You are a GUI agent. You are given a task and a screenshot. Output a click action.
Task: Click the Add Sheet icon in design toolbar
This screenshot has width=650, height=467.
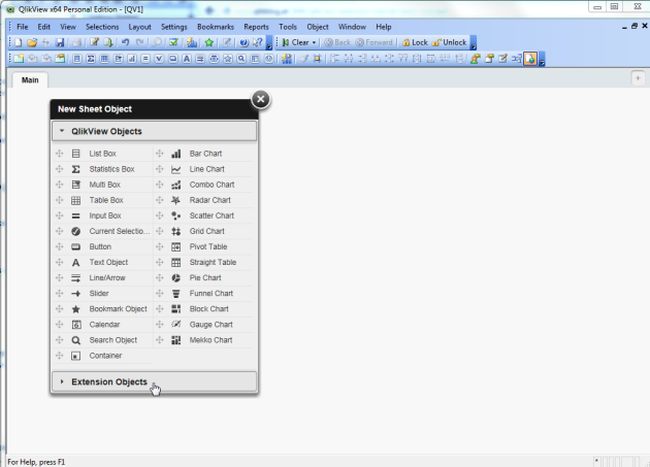19,59
